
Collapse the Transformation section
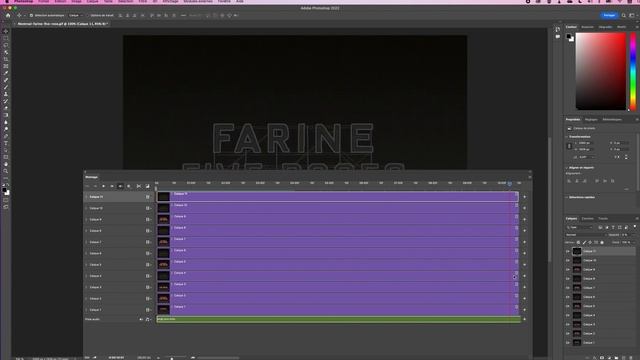point(567,137)
